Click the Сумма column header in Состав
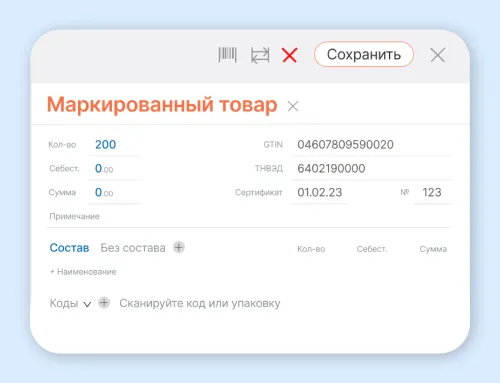Viewport: 500px width, 383px height. pos(433,249)
